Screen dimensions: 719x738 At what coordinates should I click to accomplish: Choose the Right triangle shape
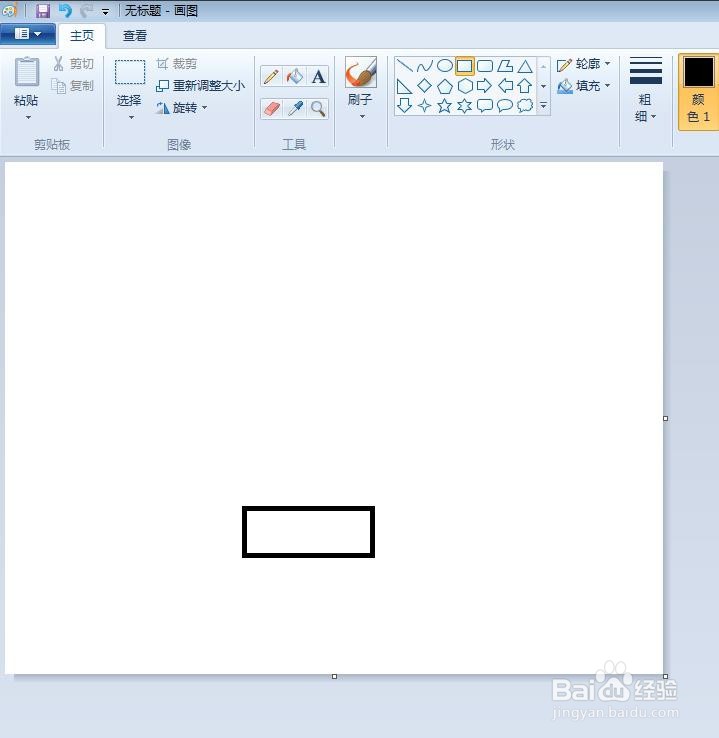404,86
